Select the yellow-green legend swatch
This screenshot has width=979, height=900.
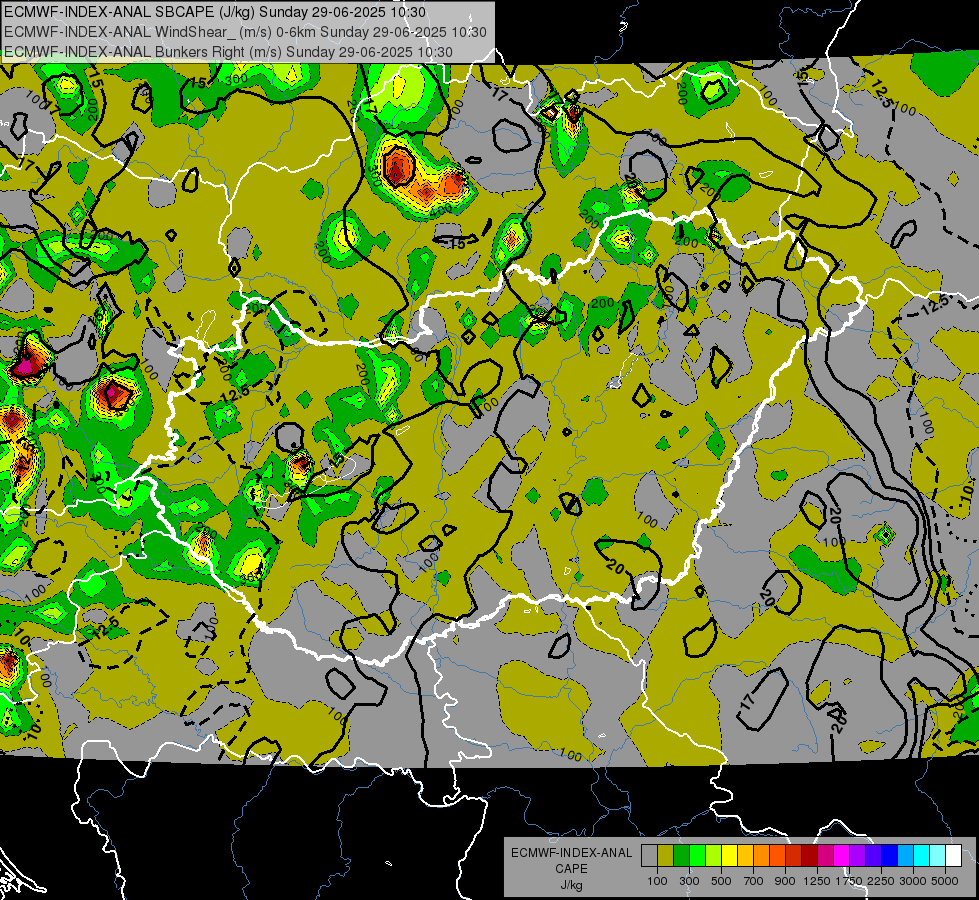pyautogui.click(x=714, y=856)
